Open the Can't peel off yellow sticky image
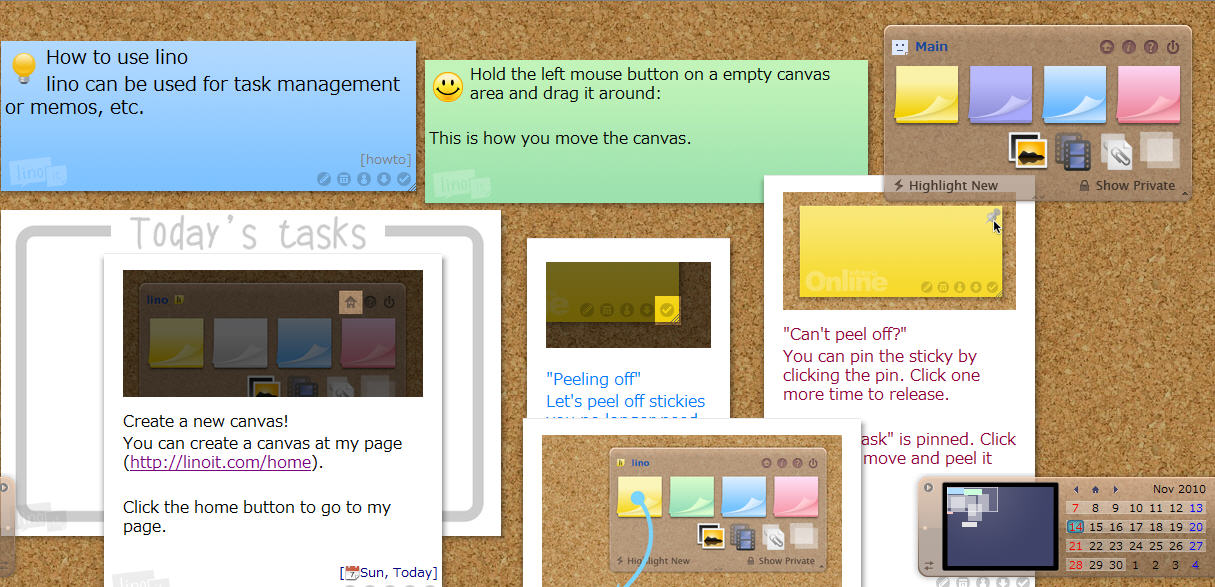 pyautogui.click(x=899, y=251)
